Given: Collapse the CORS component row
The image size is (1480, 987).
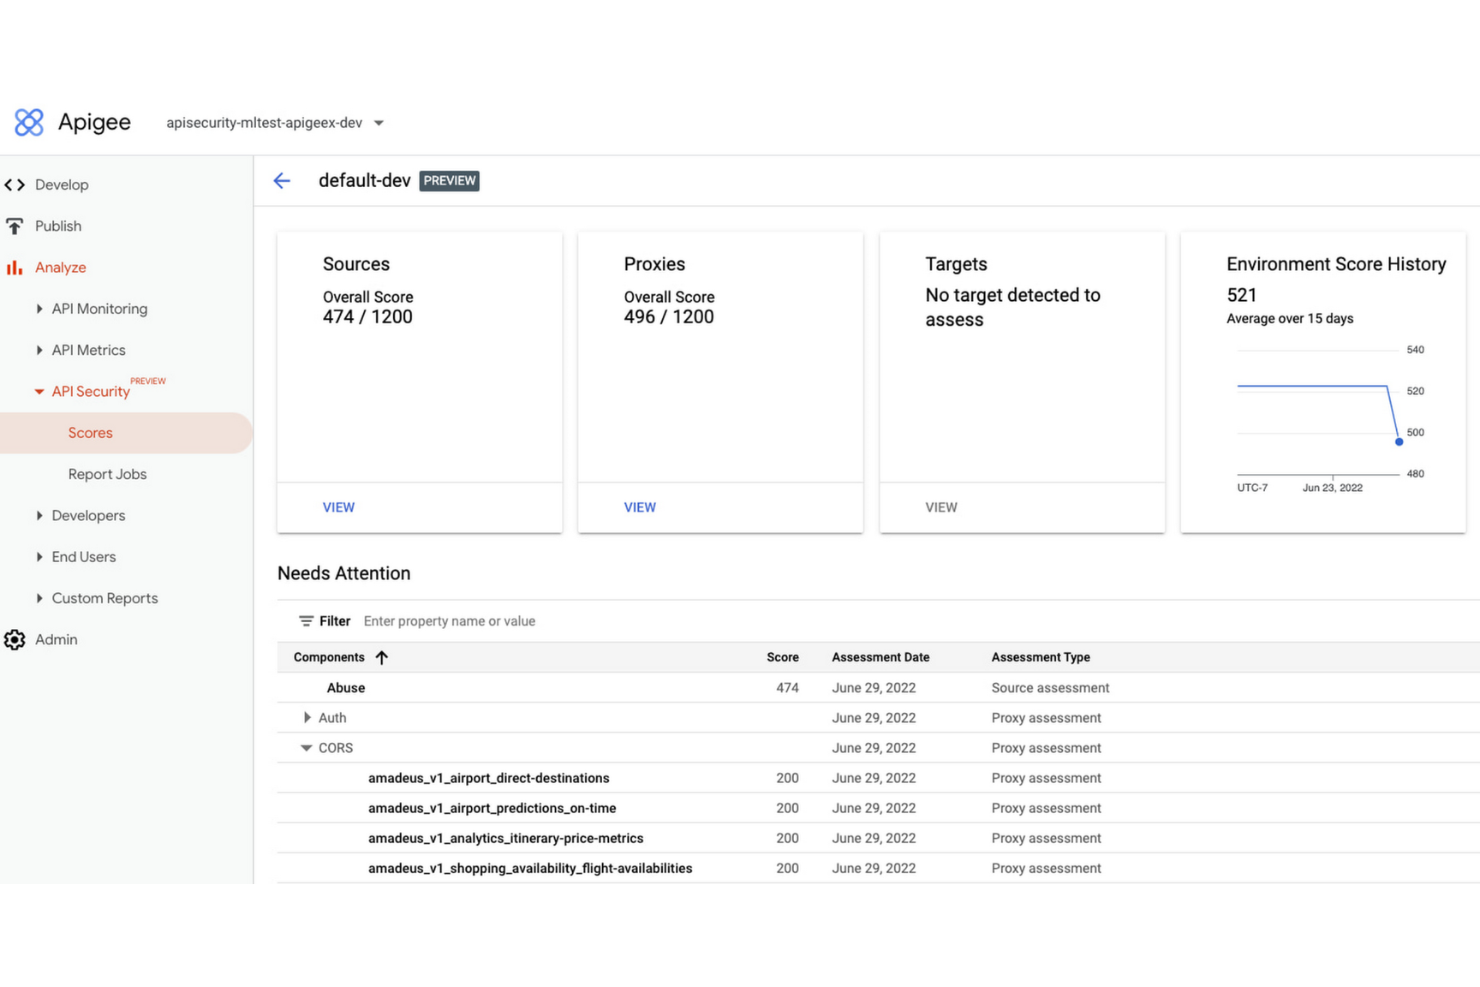Looking at the screenshot, I should (x=306, y=748).
